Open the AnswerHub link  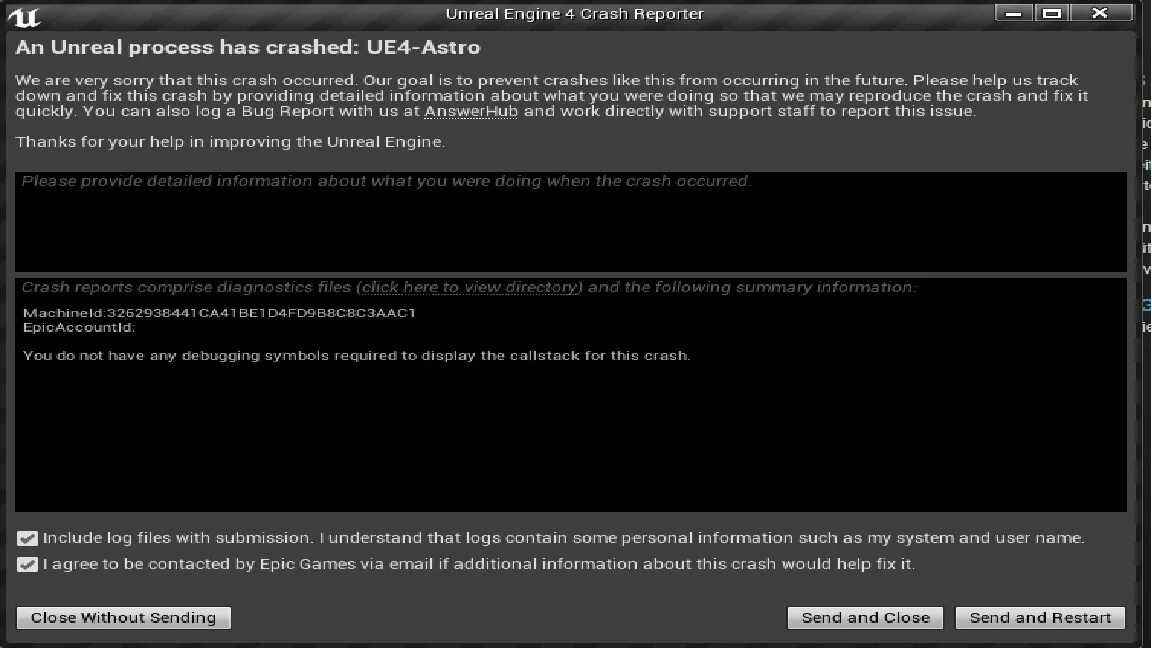click(471, 111)
